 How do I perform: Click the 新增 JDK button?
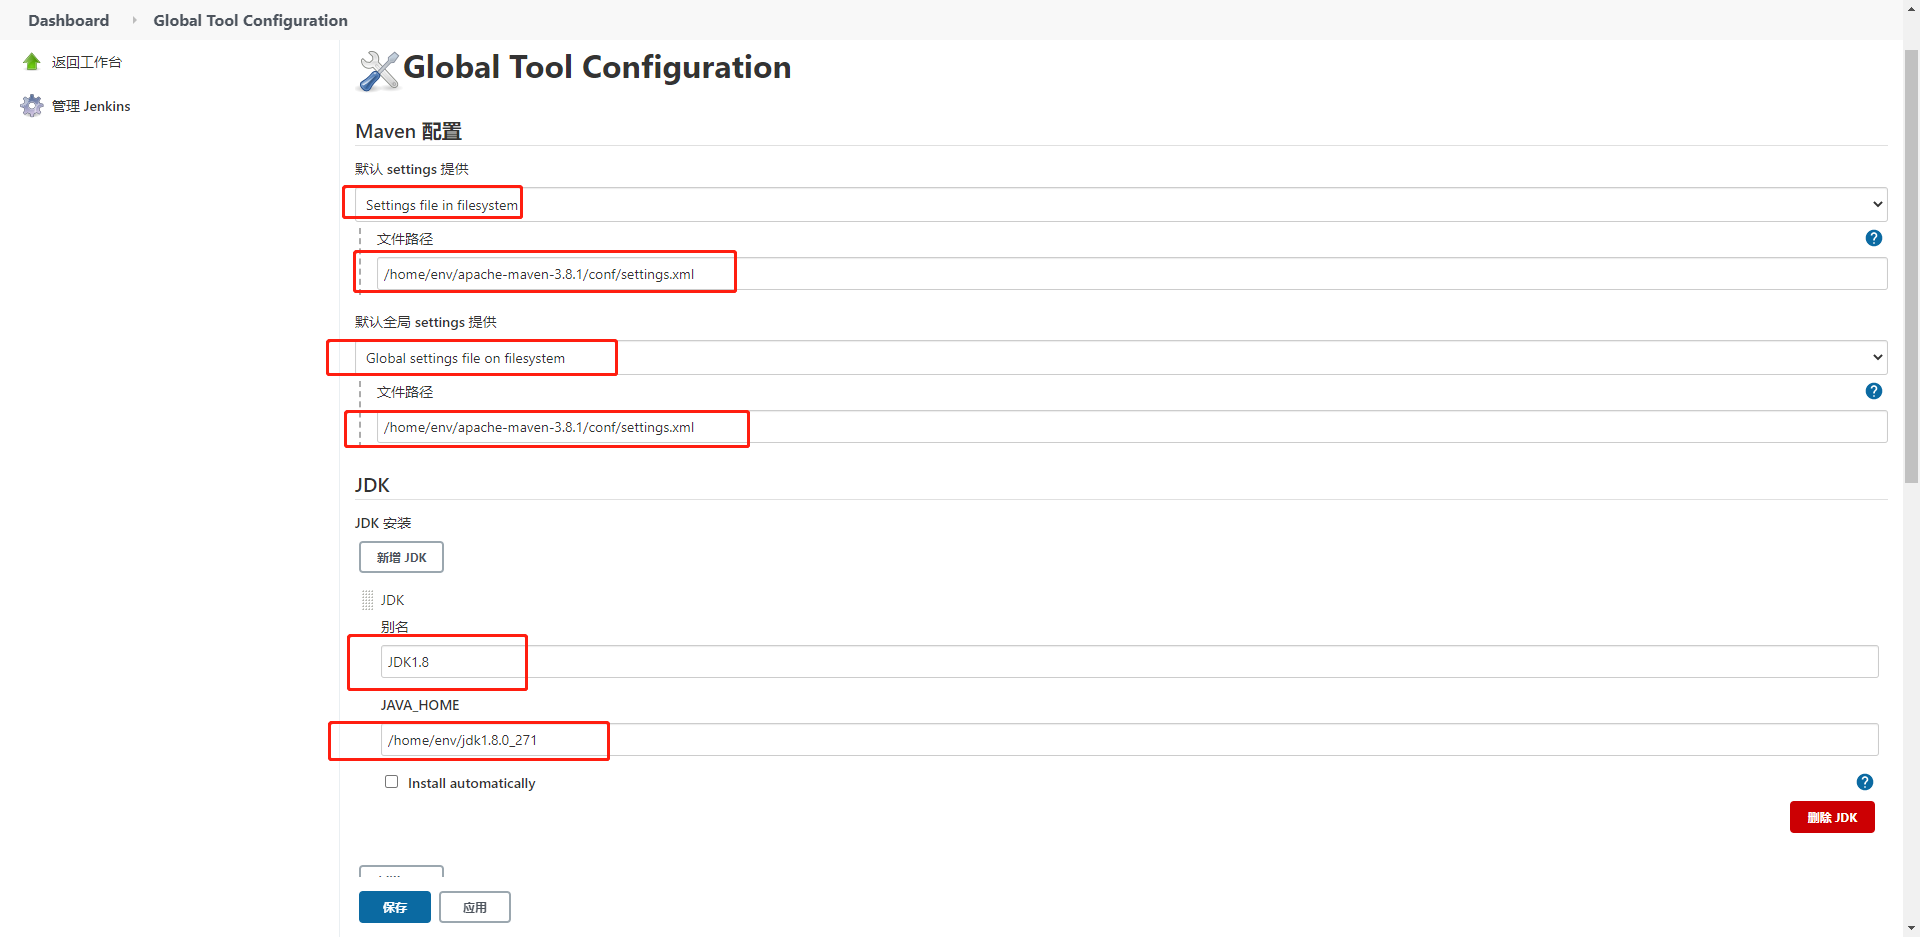(400, 557)
